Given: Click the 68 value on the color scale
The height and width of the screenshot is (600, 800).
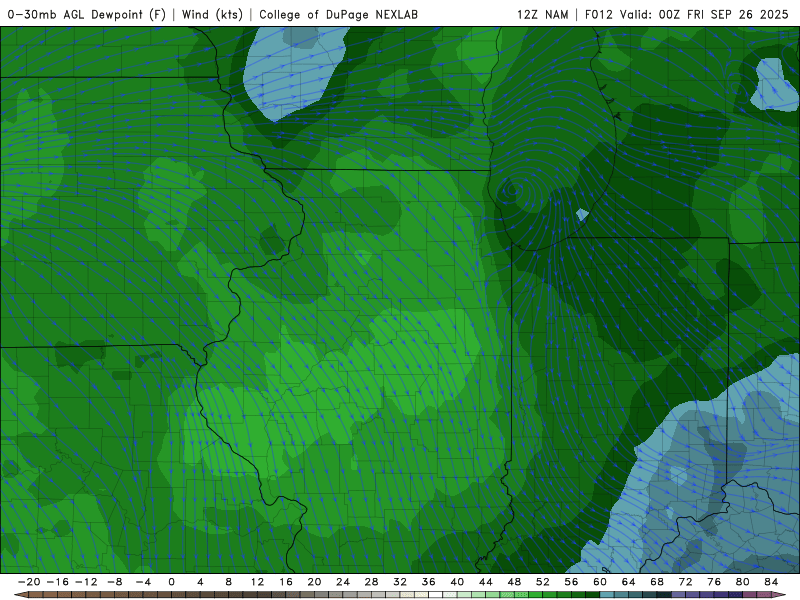Looking at the screenshot, I should tap(657, 582).
